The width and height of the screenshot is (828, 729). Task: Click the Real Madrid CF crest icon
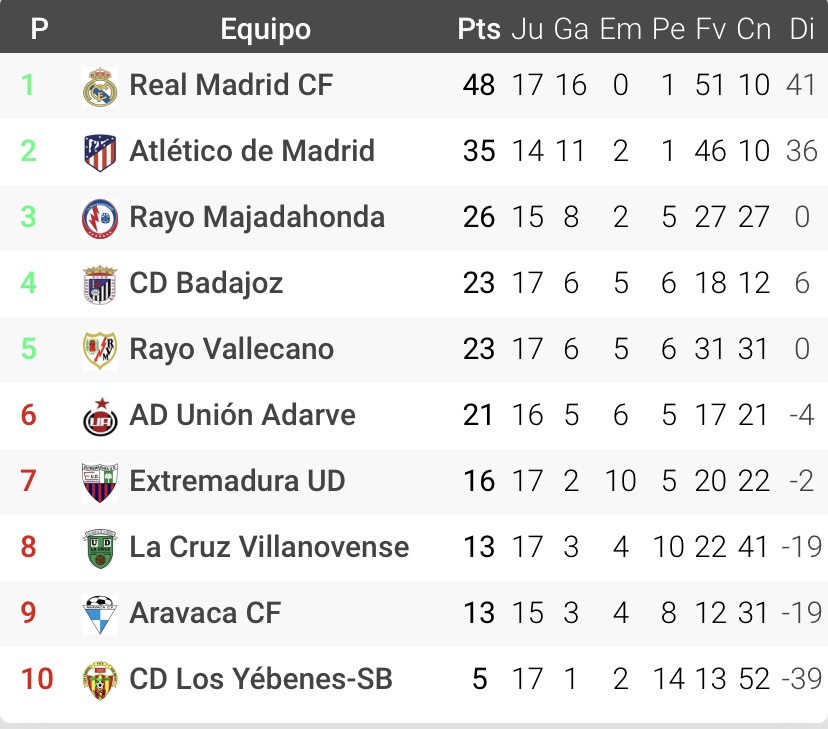pyautogui.click(x=100, y=86)
